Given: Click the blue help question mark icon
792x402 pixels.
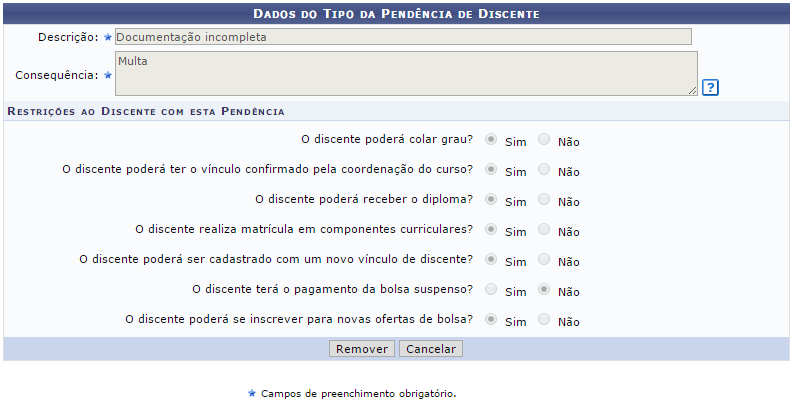Looking at the screenshot, I should pos(710,87).
